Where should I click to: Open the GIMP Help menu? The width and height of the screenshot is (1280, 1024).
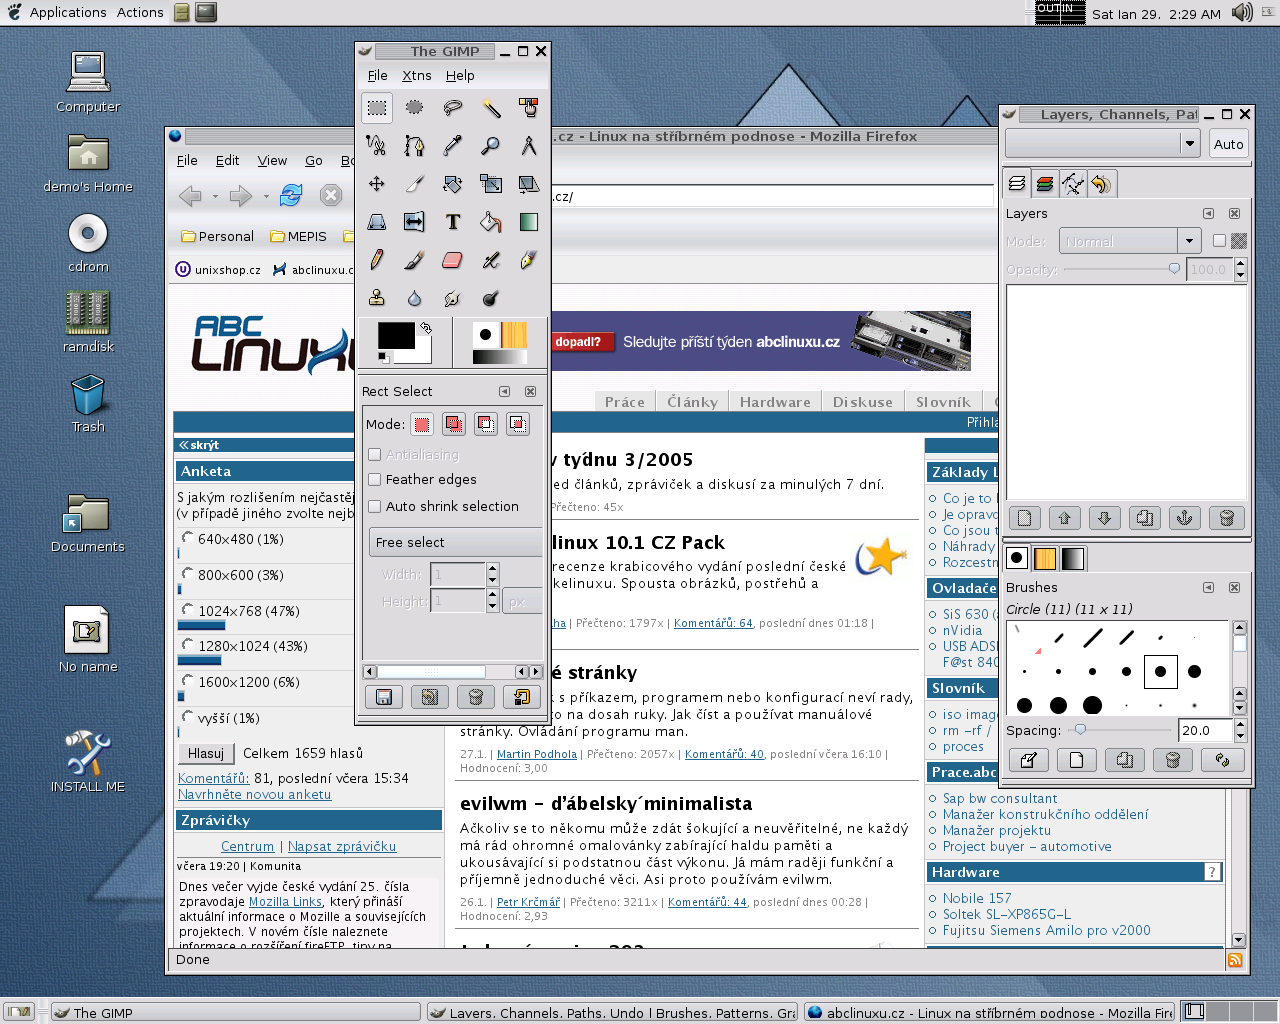point(460,76)
